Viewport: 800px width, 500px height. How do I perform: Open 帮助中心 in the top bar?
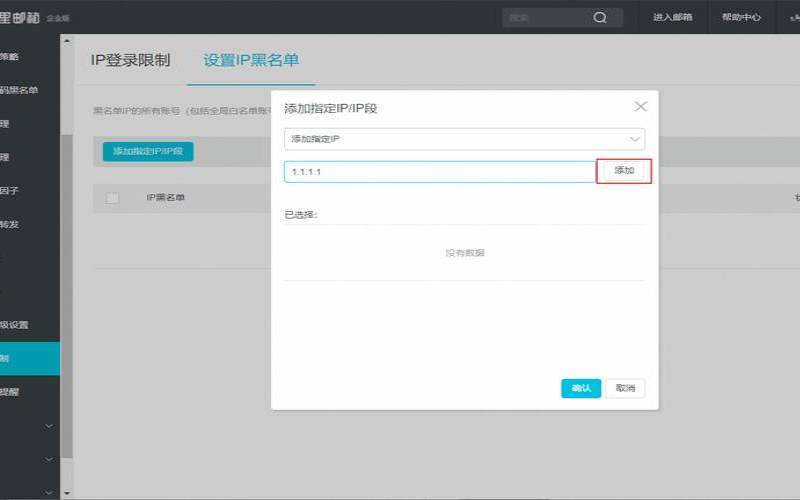[x=741, y=17]
